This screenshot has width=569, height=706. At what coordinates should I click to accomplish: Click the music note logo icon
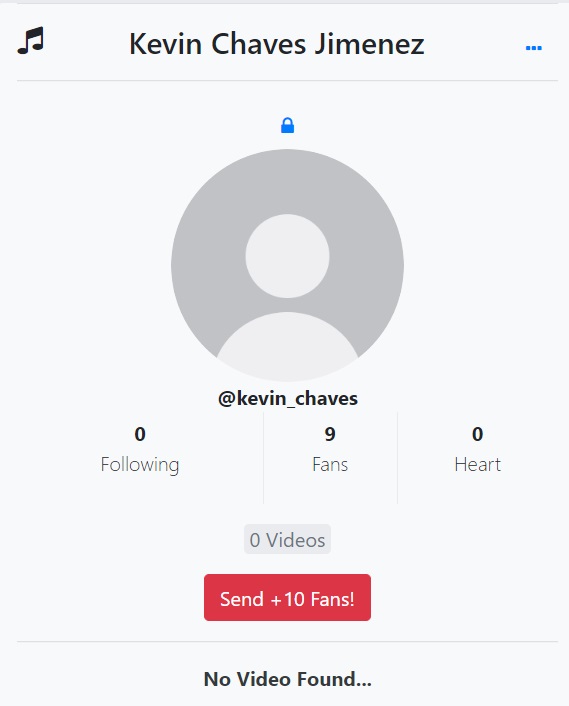31,41
